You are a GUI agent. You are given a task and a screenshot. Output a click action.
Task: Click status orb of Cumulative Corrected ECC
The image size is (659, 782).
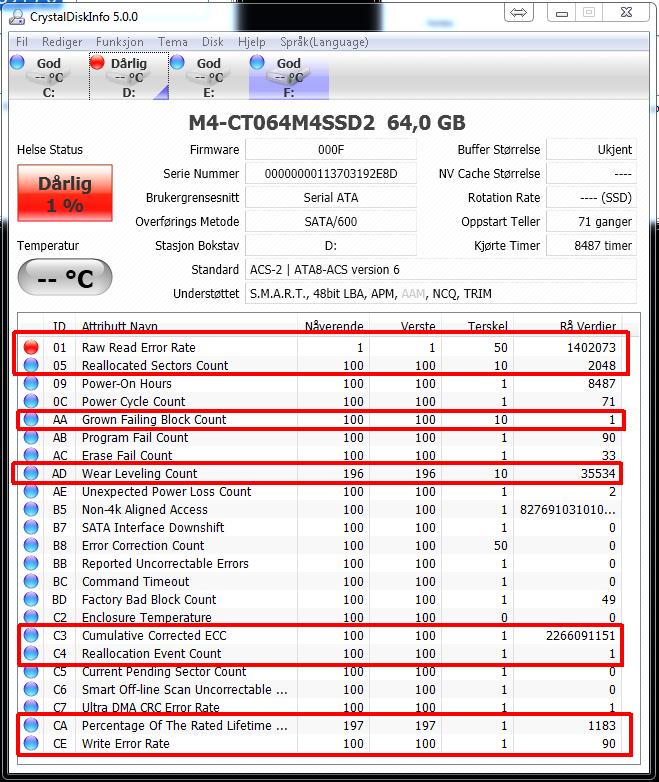click(x=31, y=635)
